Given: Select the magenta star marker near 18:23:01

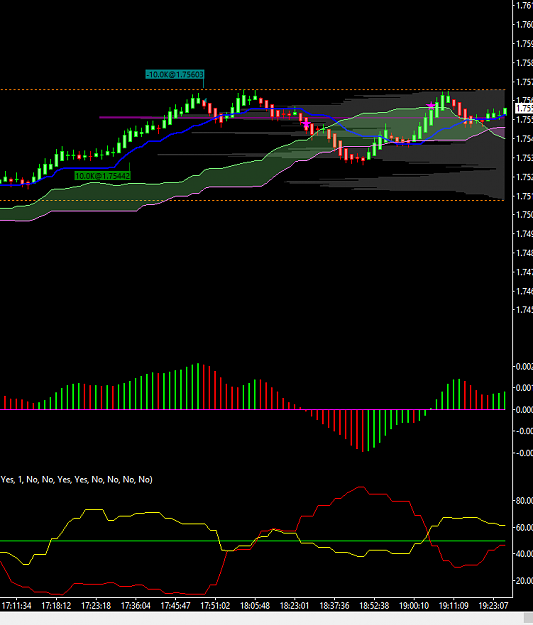Looking at the screenshot, I should click(x=306, y=124).
